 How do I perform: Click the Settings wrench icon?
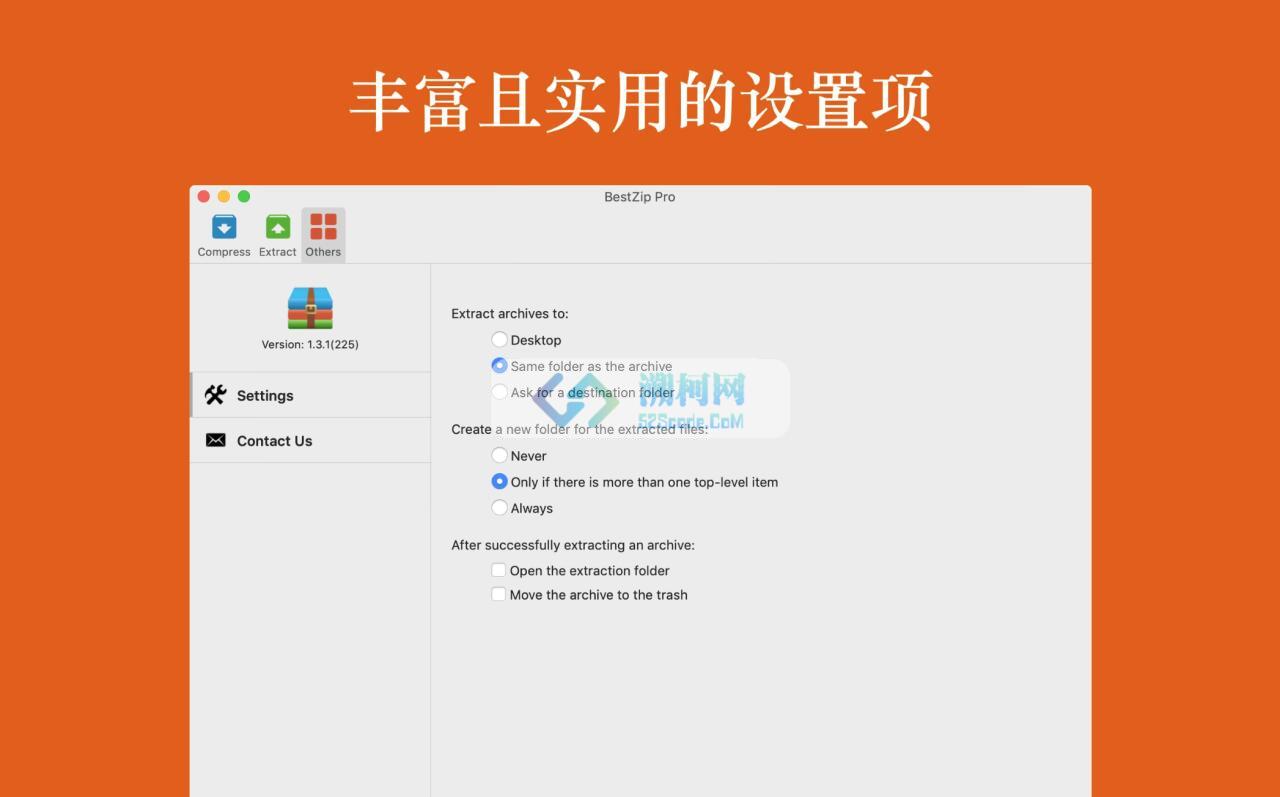tap(215, 395)
